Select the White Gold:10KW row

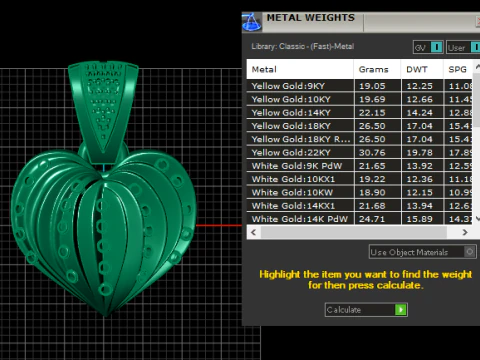click(359, 193)
